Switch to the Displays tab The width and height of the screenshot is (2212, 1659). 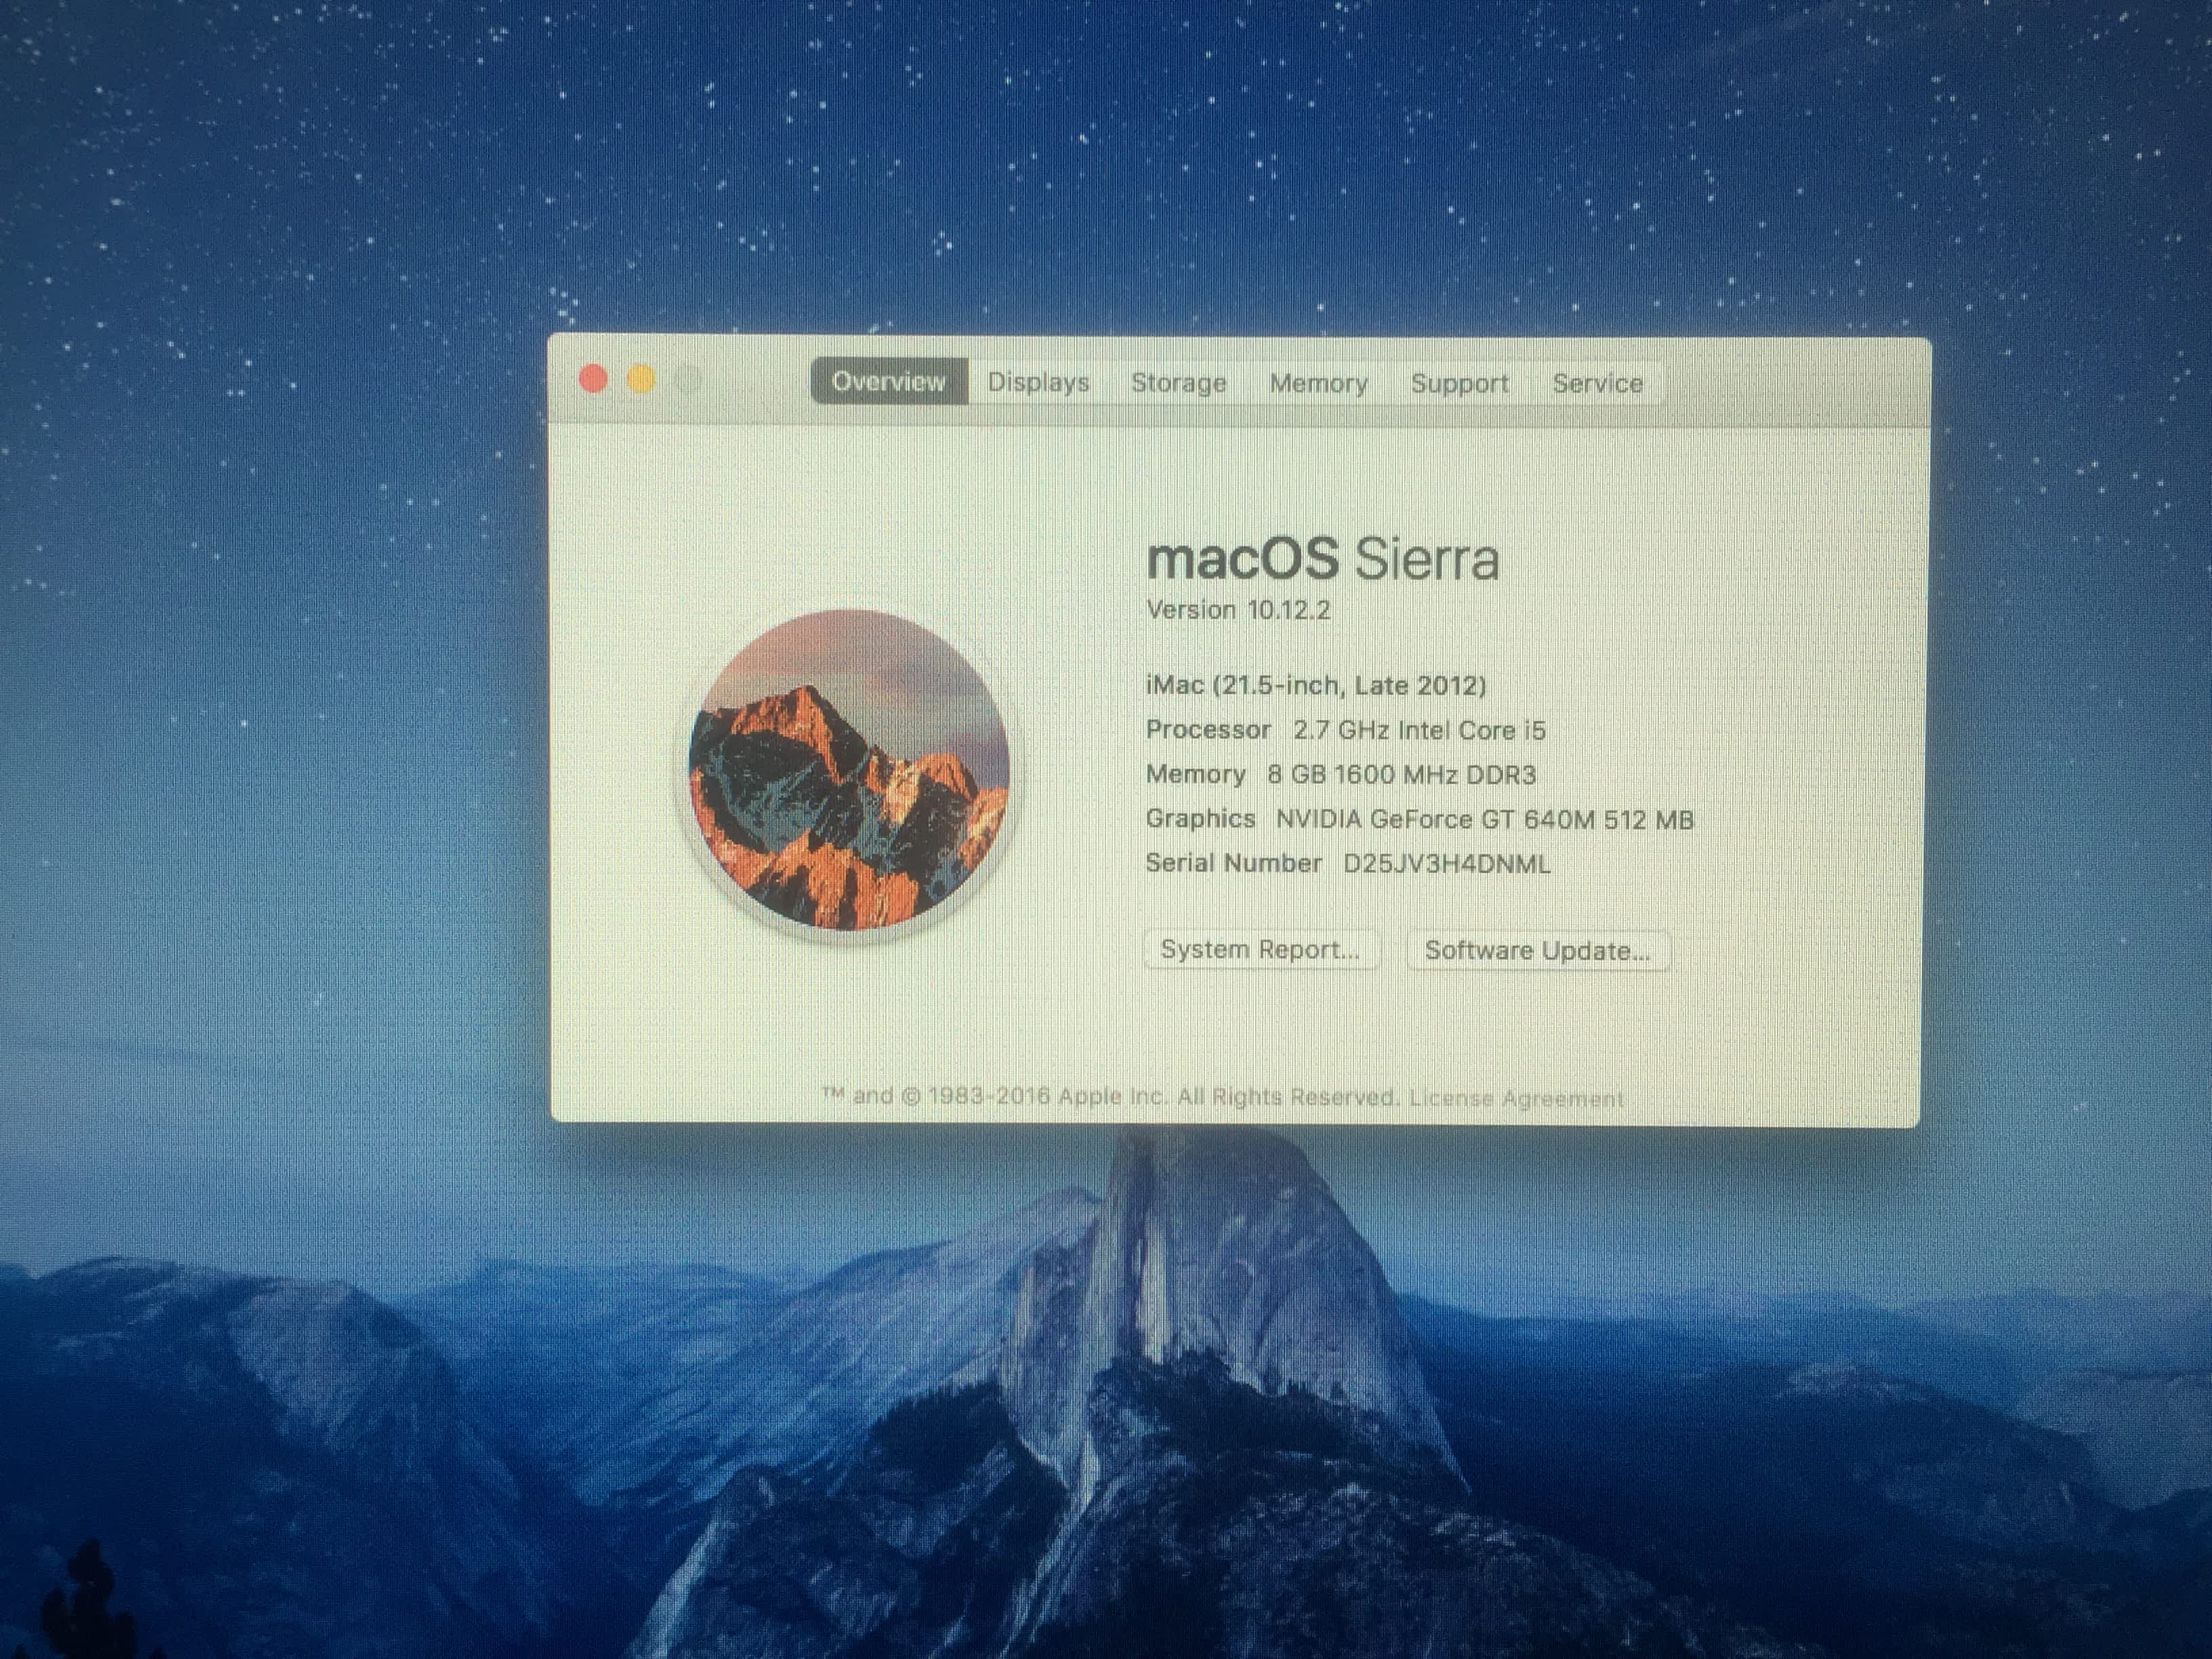[x=1038, y=382]
